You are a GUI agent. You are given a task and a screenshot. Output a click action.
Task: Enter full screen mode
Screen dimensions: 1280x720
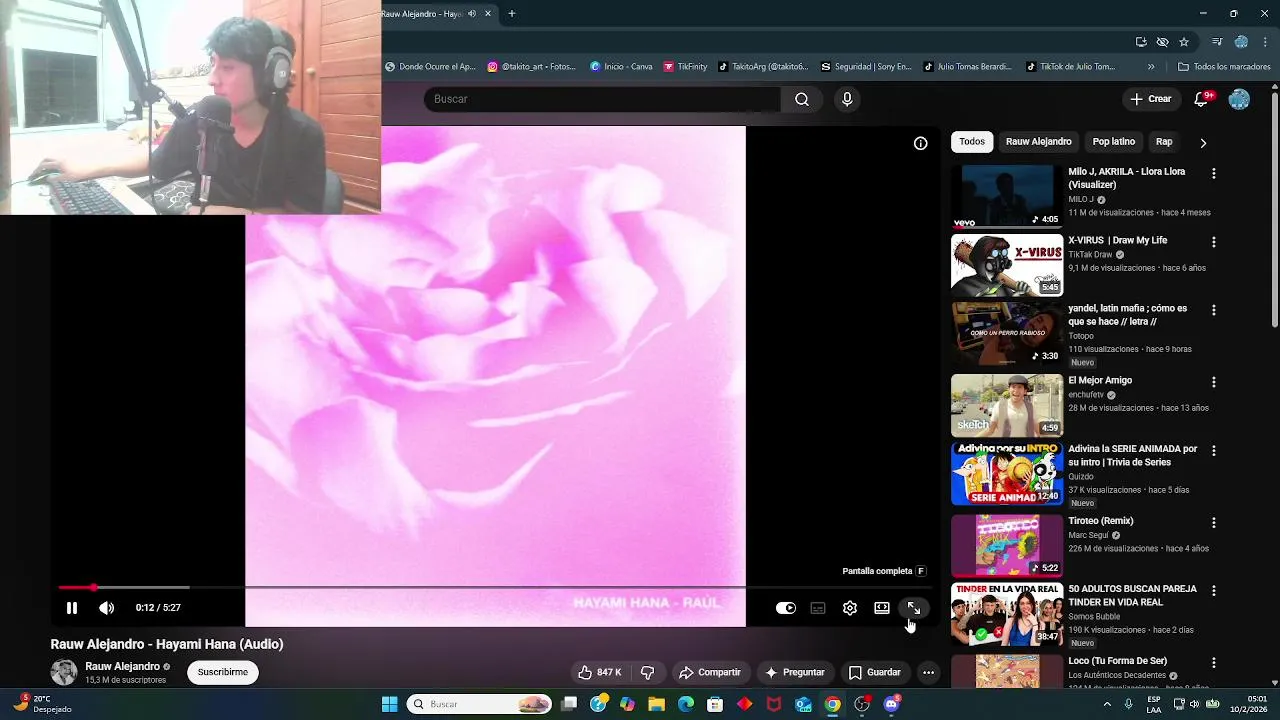914,608
